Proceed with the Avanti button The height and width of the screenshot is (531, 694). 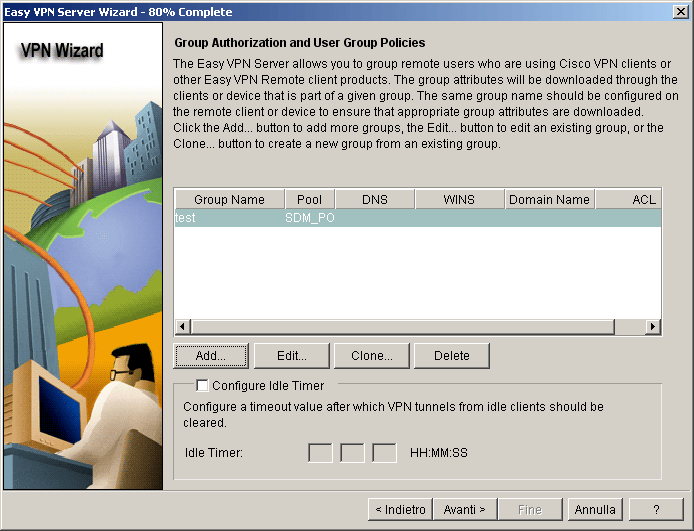[x=465, y=510]
